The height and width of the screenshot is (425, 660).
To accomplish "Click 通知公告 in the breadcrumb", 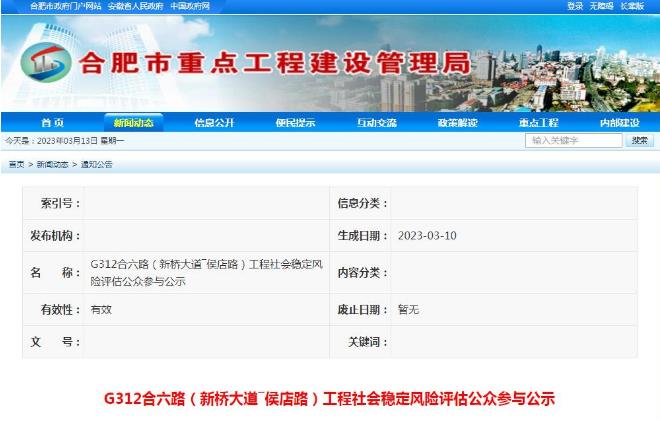I will click(96, 165).
